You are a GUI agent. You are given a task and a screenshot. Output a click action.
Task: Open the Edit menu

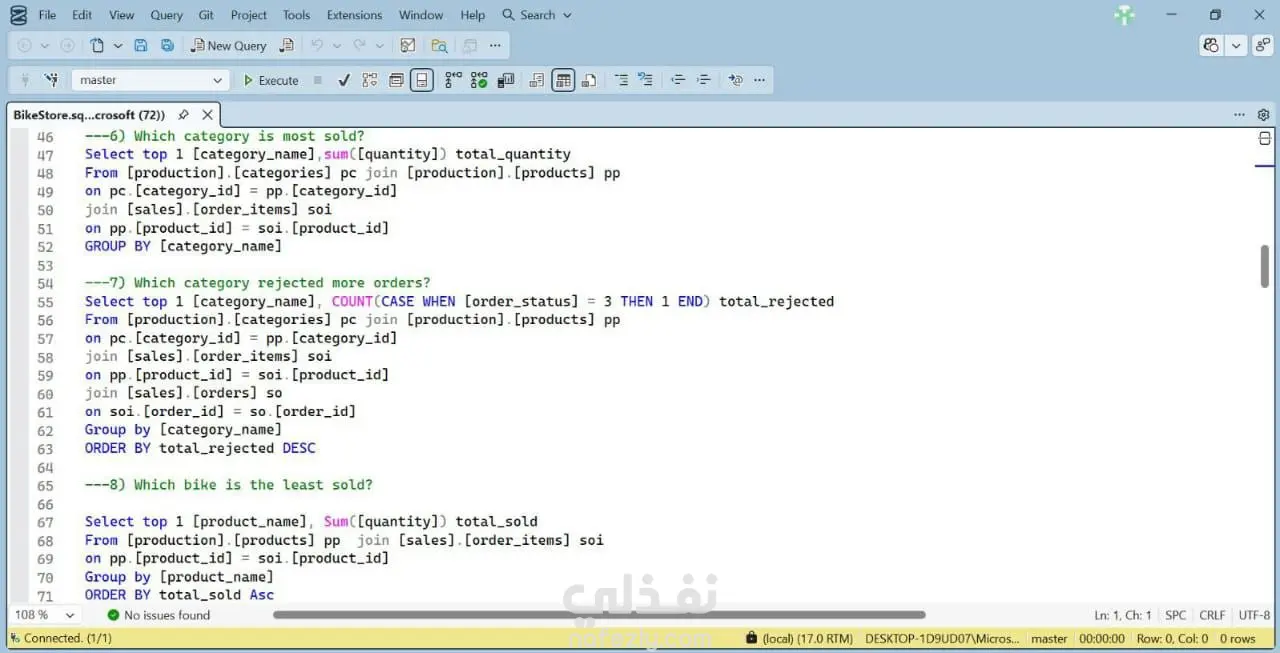pos(82,15)
